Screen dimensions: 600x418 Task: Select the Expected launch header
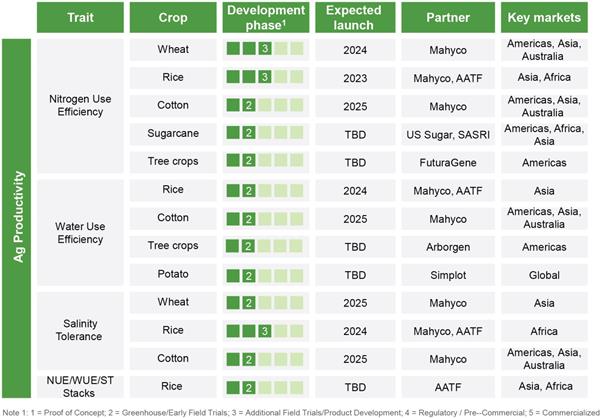(x=355, y=18)
